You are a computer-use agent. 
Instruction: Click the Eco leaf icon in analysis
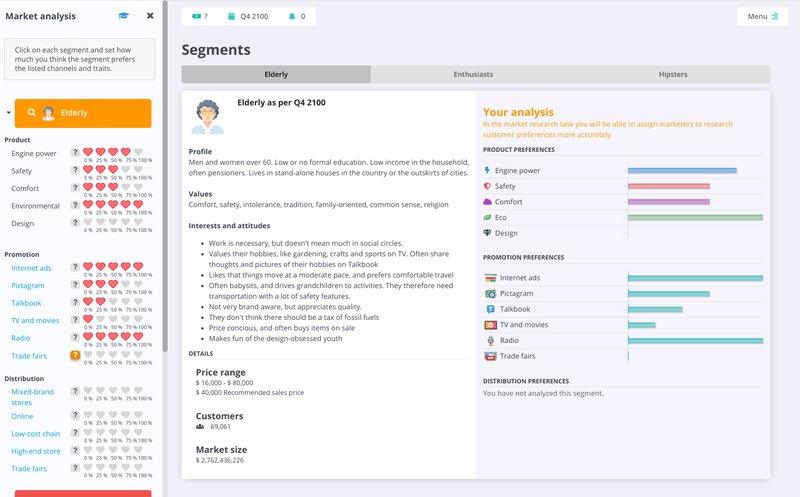487,217
